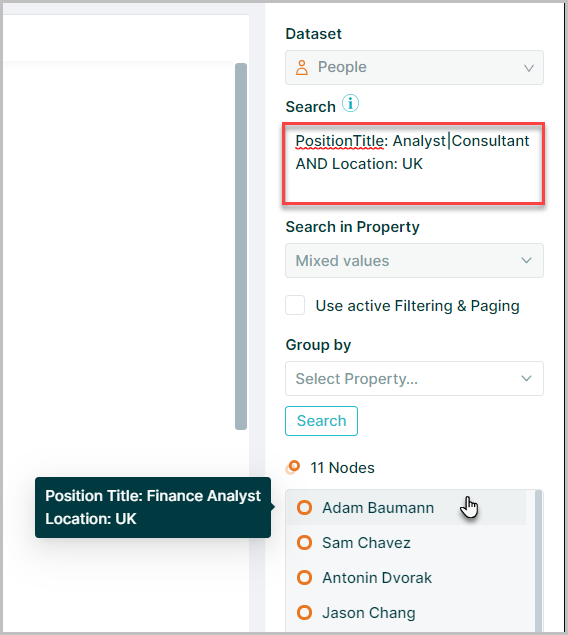Click Sam Chavez's orange node circle
Screen dimensions: 568x635
[x=304, y=543]
